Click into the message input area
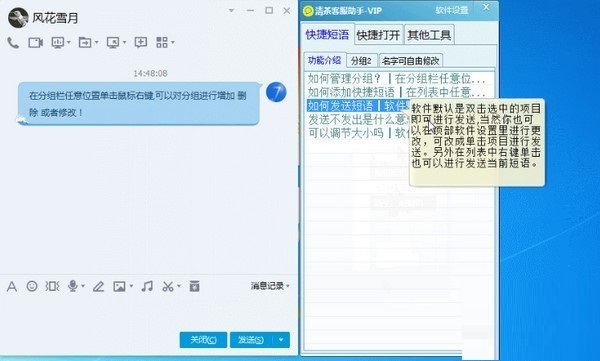 click(148, 312)
